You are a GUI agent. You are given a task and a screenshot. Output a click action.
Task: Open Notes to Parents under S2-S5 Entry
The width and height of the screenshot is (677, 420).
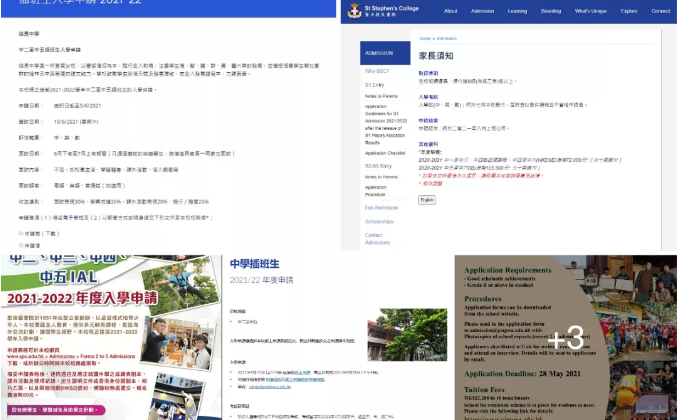click(381, 177)
